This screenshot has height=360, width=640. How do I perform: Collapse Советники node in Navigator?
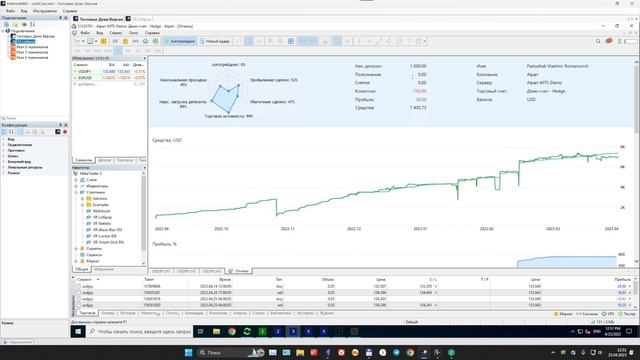(x=76, y=192)
